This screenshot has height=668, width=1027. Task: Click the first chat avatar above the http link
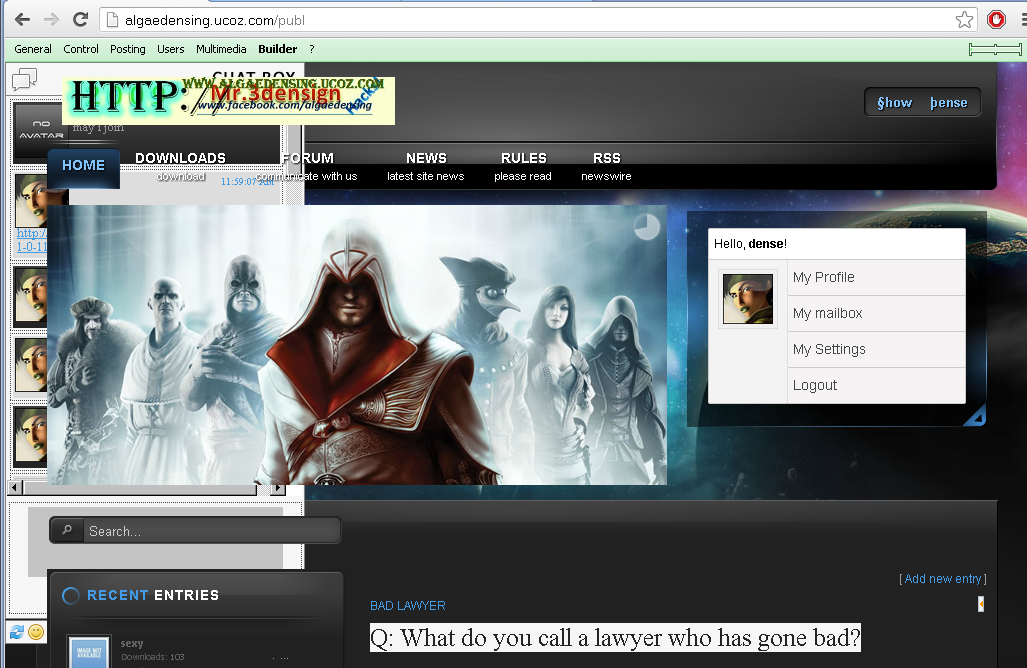coord(31,200)
